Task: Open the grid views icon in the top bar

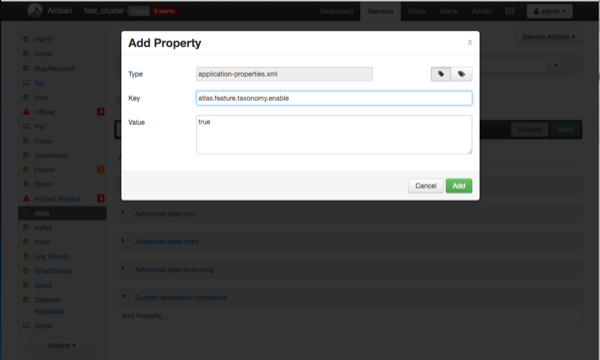Action: [x=510, y=11]
